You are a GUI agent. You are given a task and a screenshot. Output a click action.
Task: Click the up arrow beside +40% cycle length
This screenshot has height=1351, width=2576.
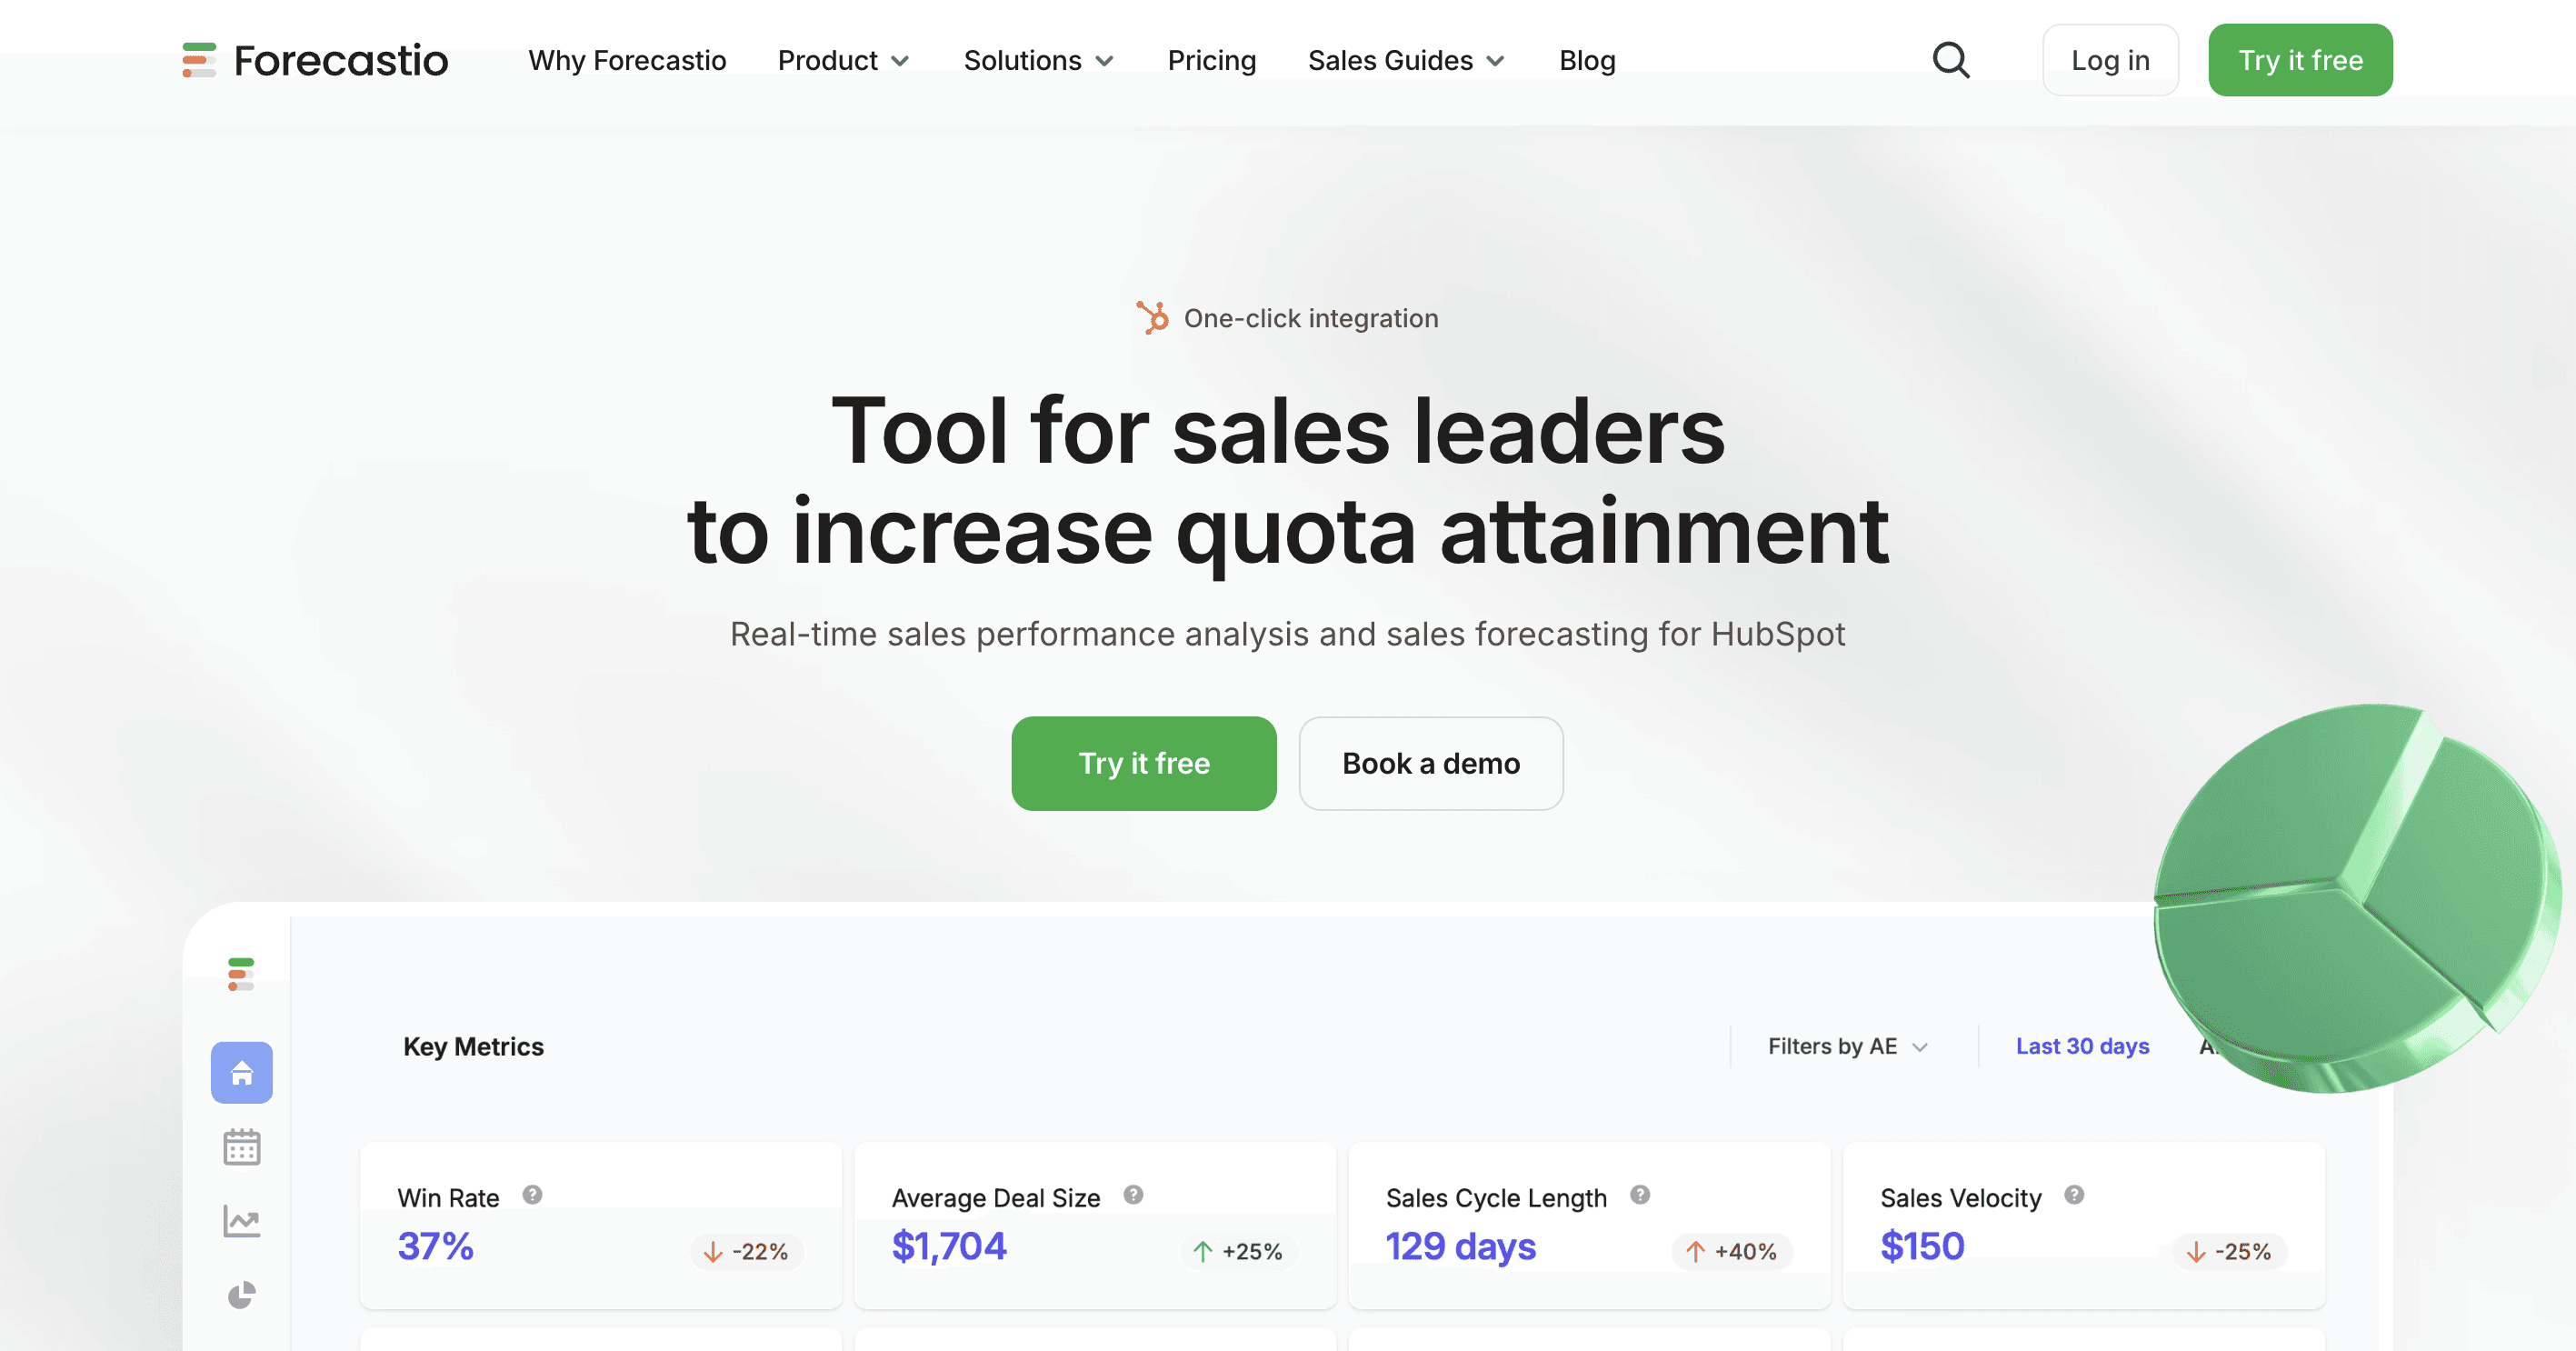[x=1696, y=1252]
